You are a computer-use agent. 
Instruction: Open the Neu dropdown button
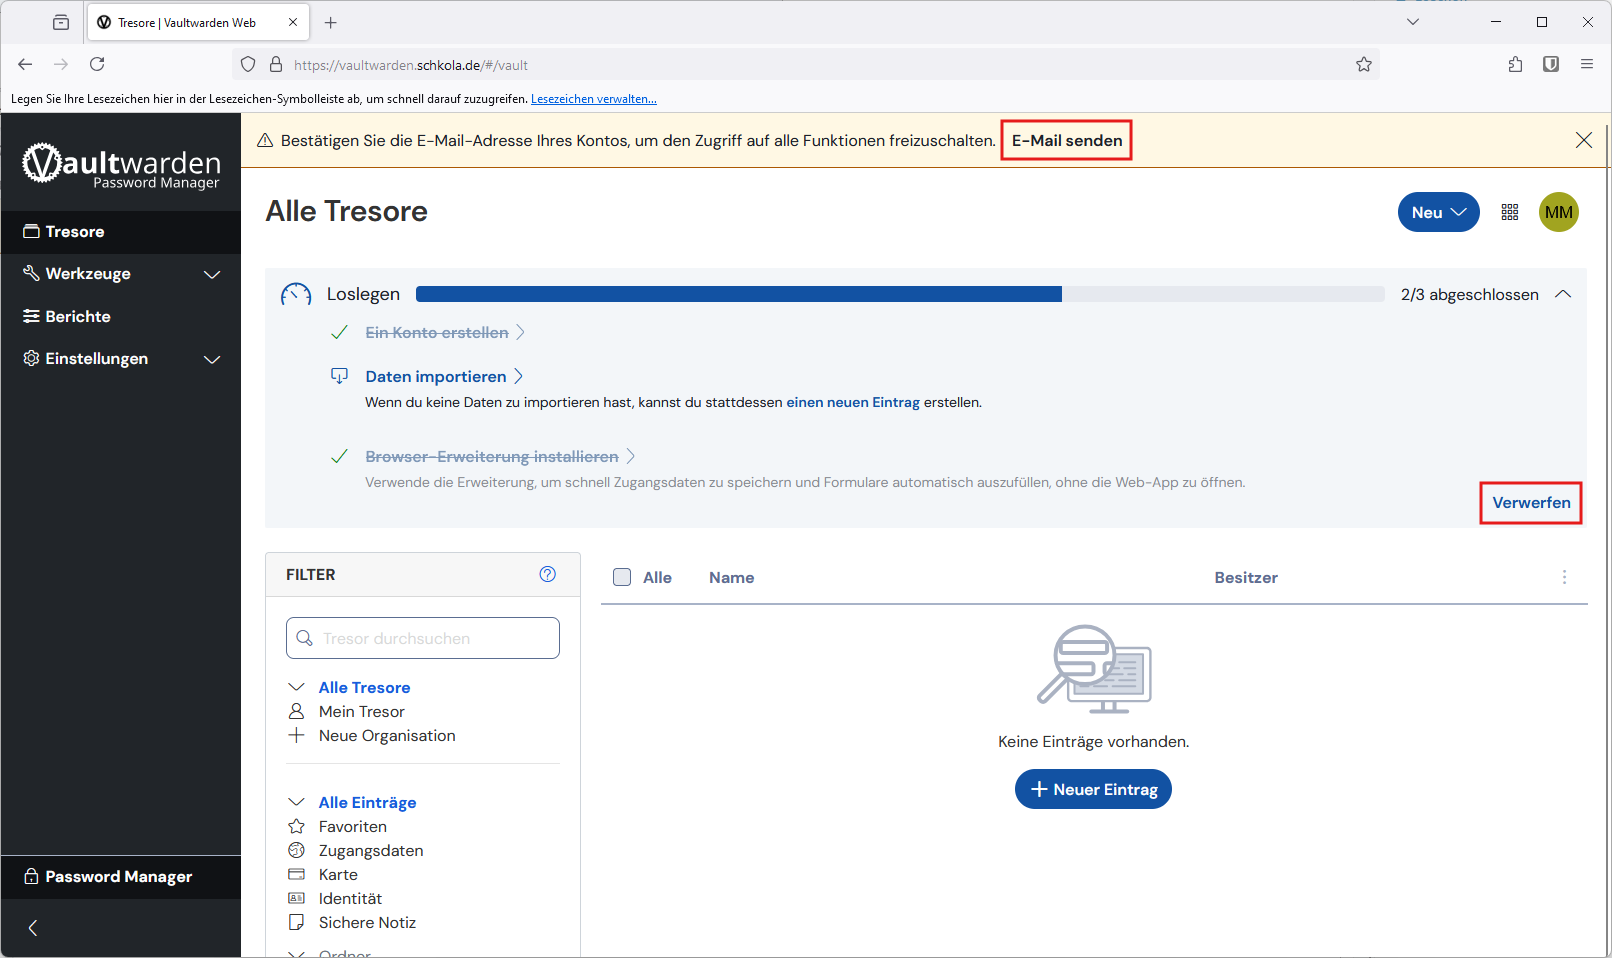pyautogui.click(x=1438, y=212)
